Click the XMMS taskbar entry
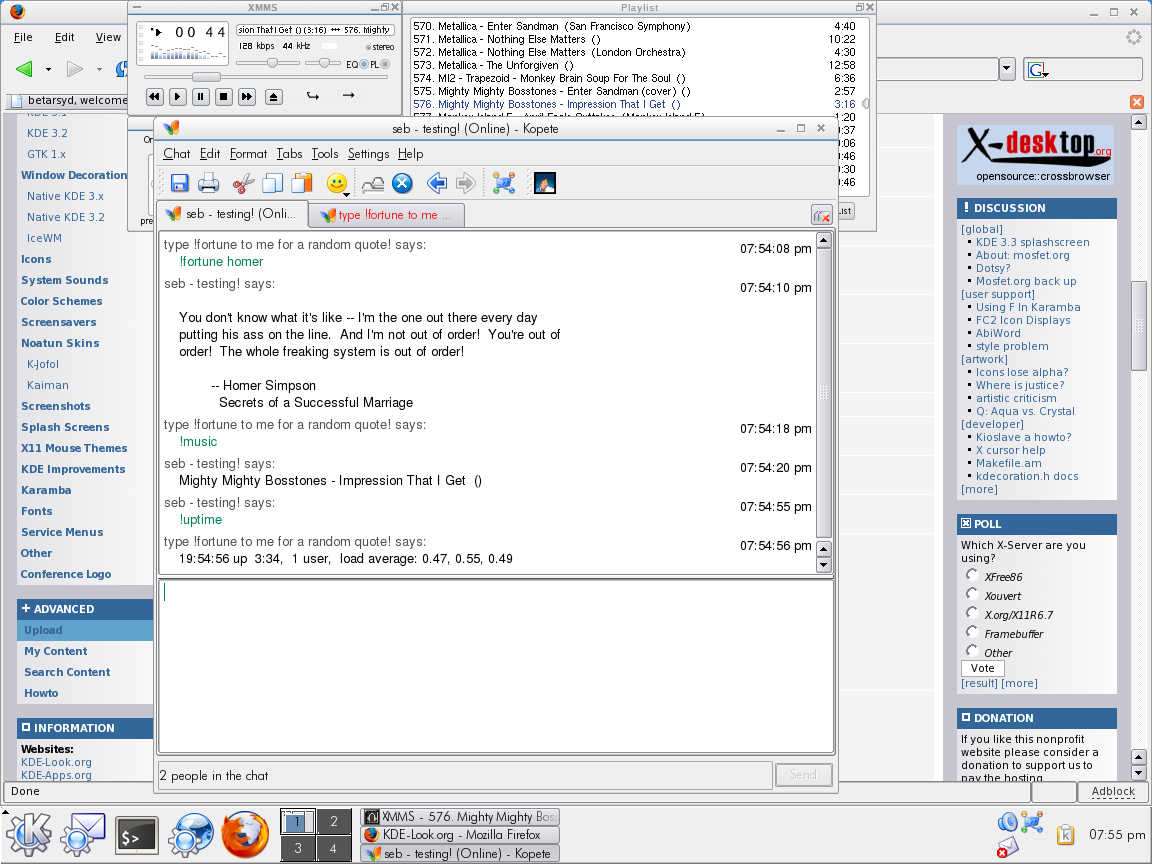 461,816
